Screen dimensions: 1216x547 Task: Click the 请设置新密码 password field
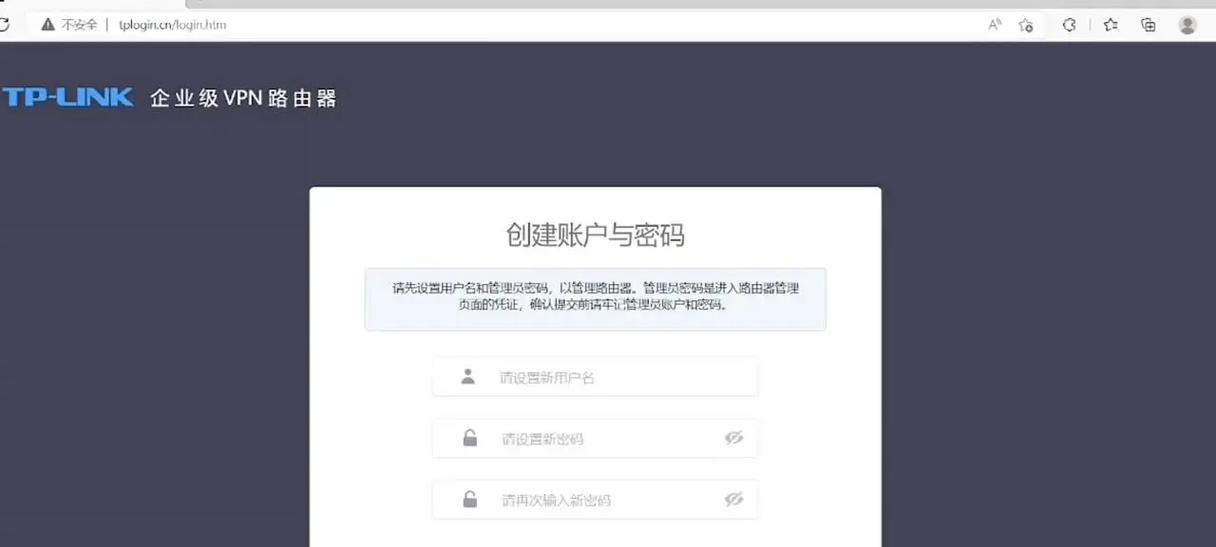tap(595, 438)
